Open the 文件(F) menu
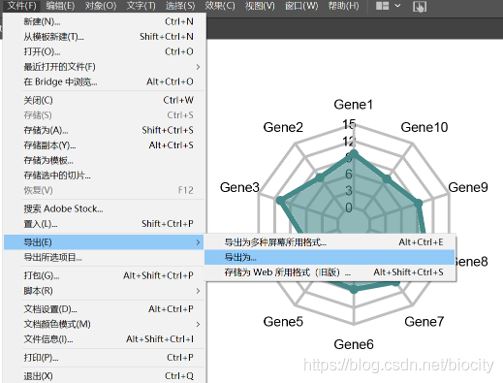The image size is (503, 383). 22,6
